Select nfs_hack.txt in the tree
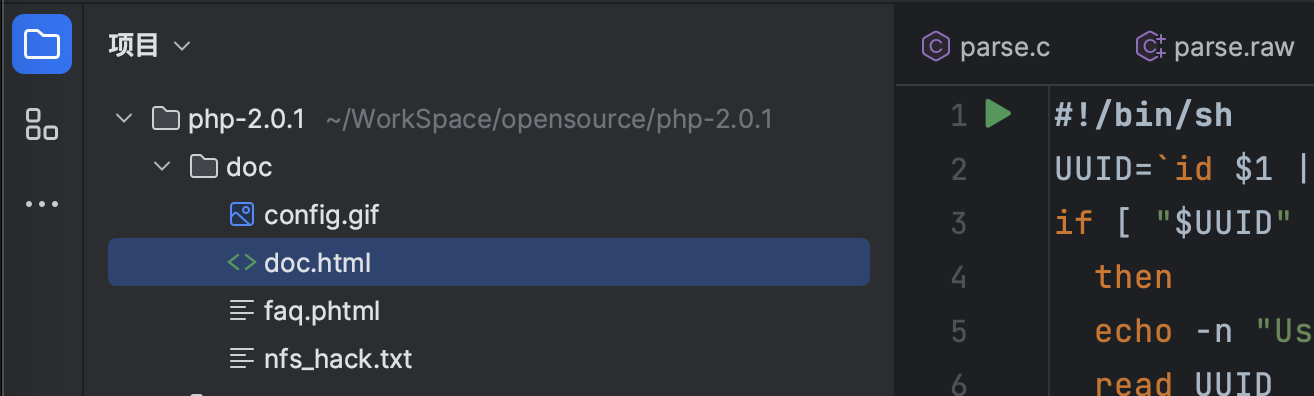This screenshot has width=1314, height=396. [338, 359]
